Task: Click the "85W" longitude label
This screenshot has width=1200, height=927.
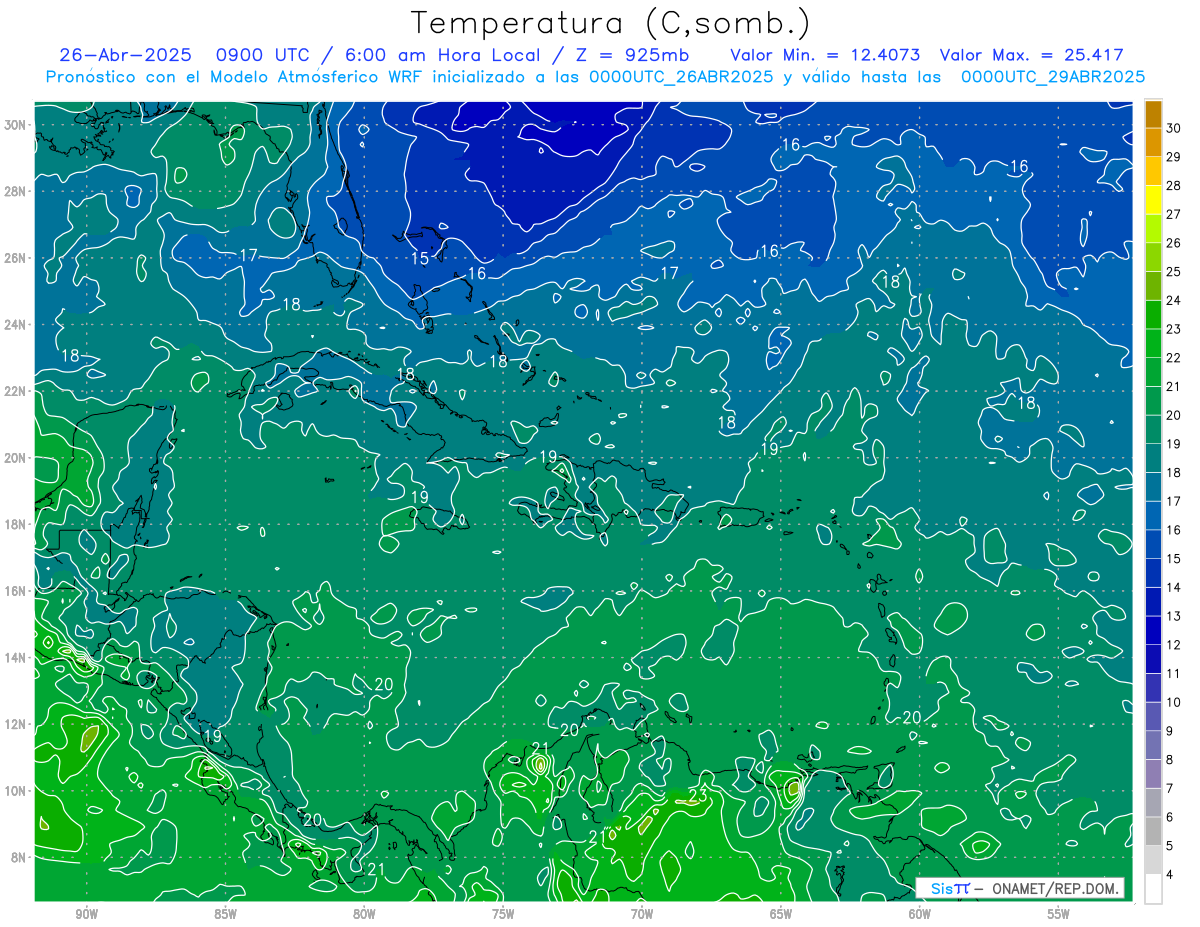Action: coord(225,914)
